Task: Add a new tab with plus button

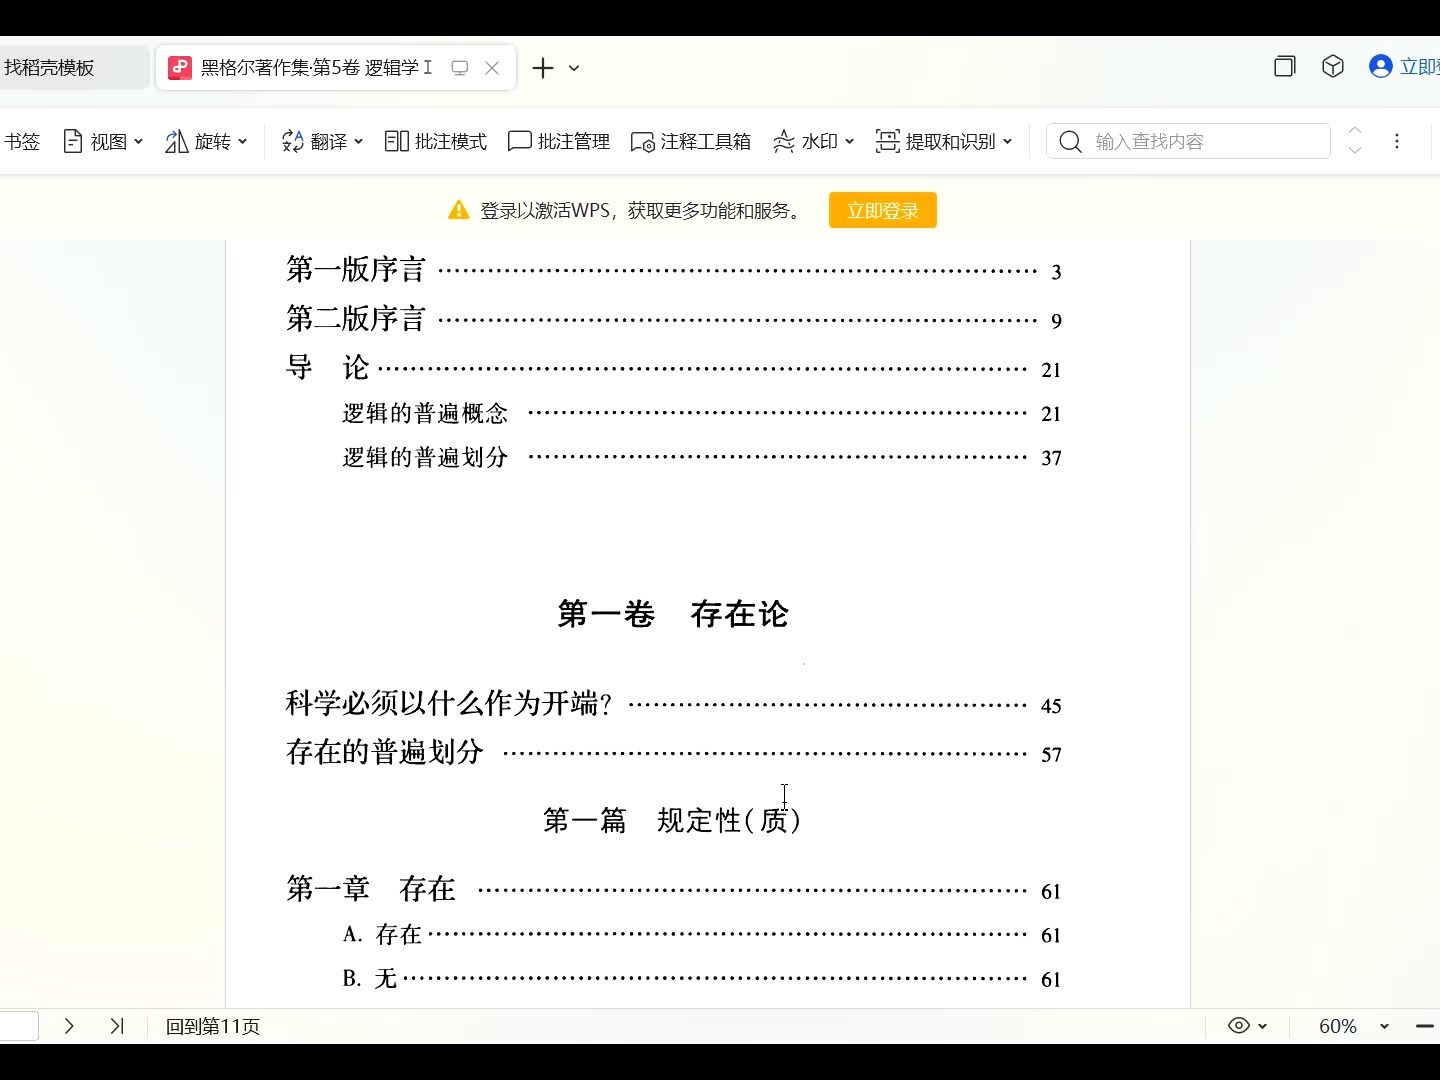Action: tap(542, 68)
